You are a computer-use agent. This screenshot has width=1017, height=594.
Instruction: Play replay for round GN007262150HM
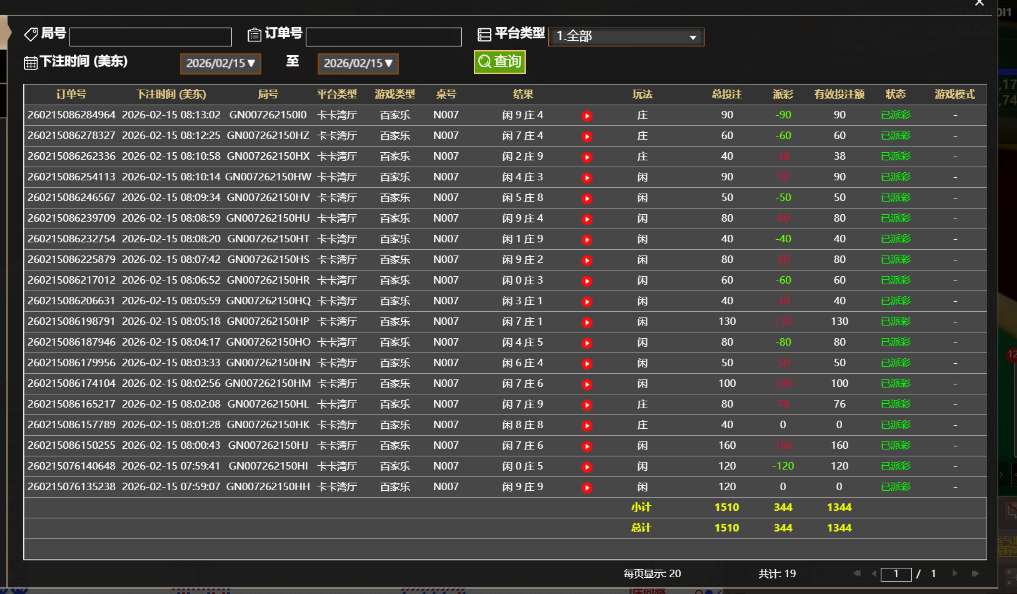click(x=587, y=384)
